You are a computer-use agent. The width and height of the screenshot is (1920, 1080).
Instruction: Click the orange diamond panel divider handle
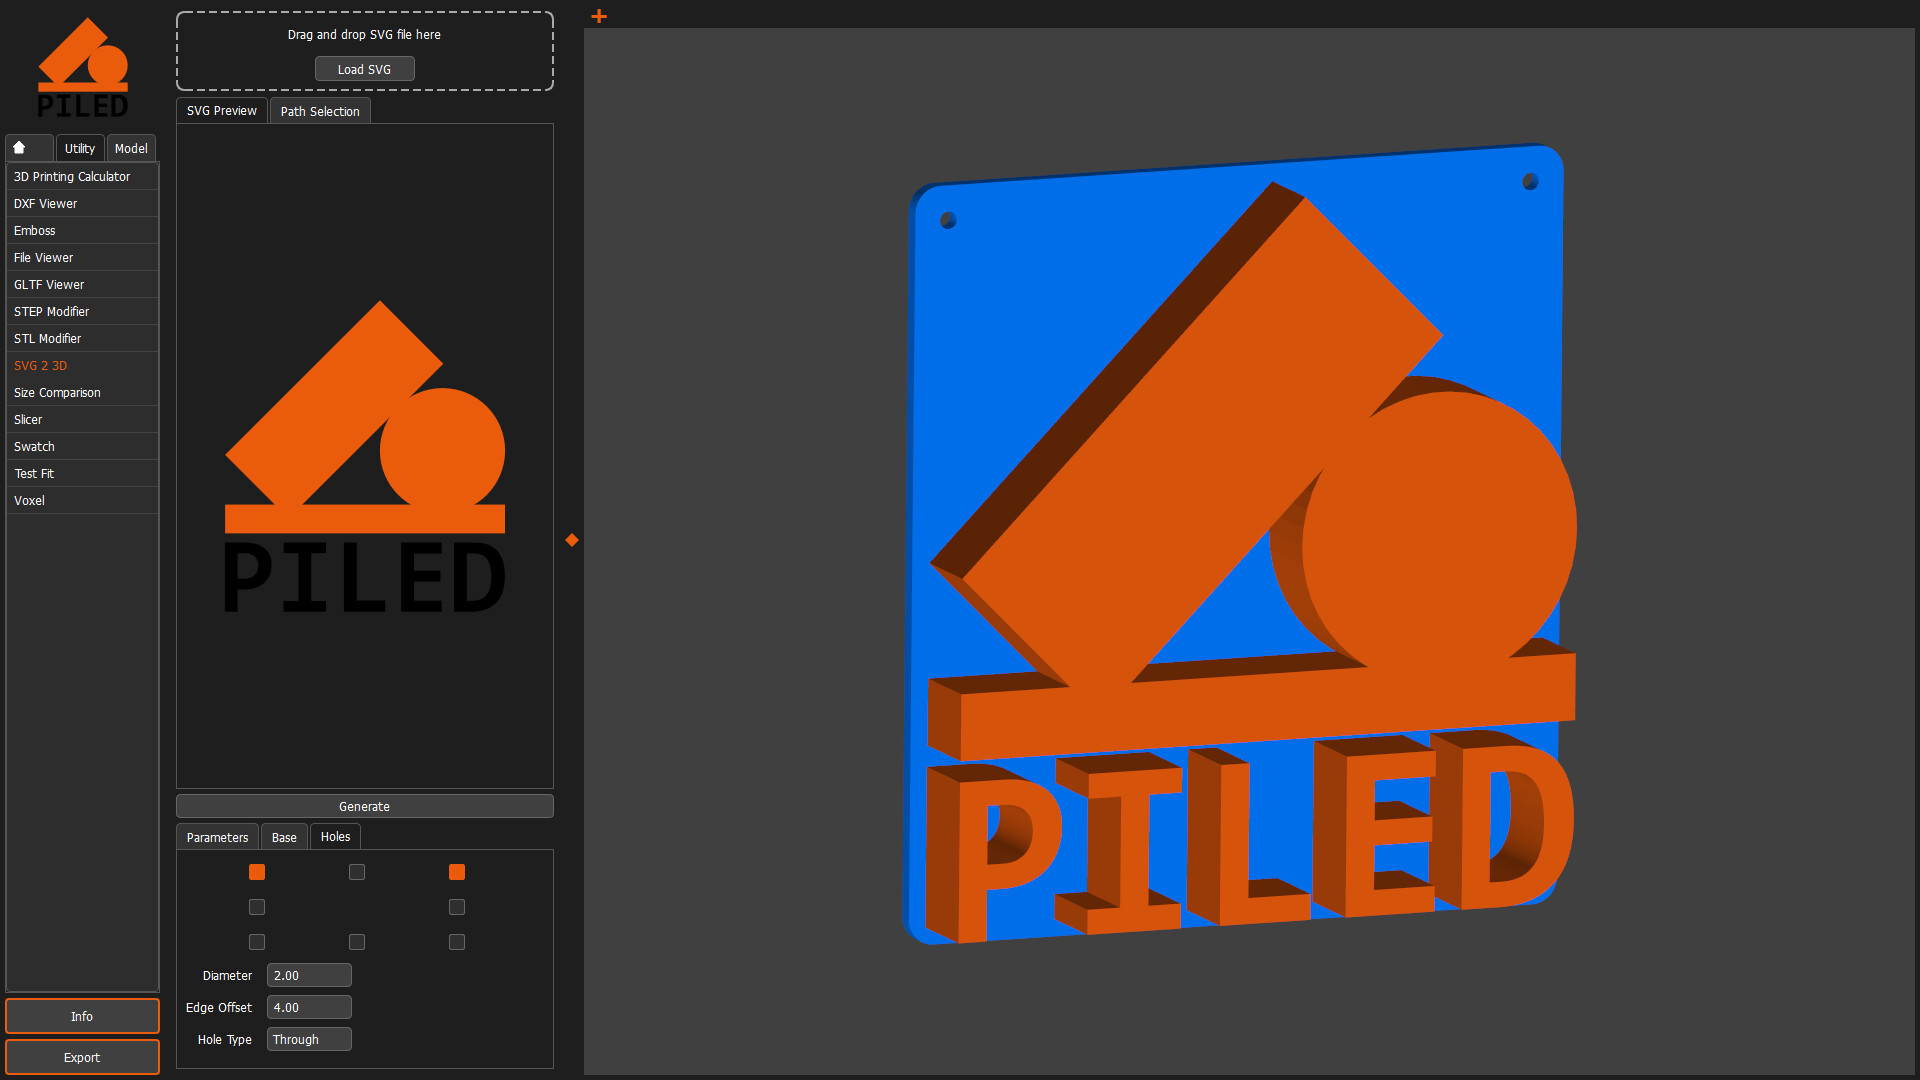pyautogui.click(x=572, y=540)
